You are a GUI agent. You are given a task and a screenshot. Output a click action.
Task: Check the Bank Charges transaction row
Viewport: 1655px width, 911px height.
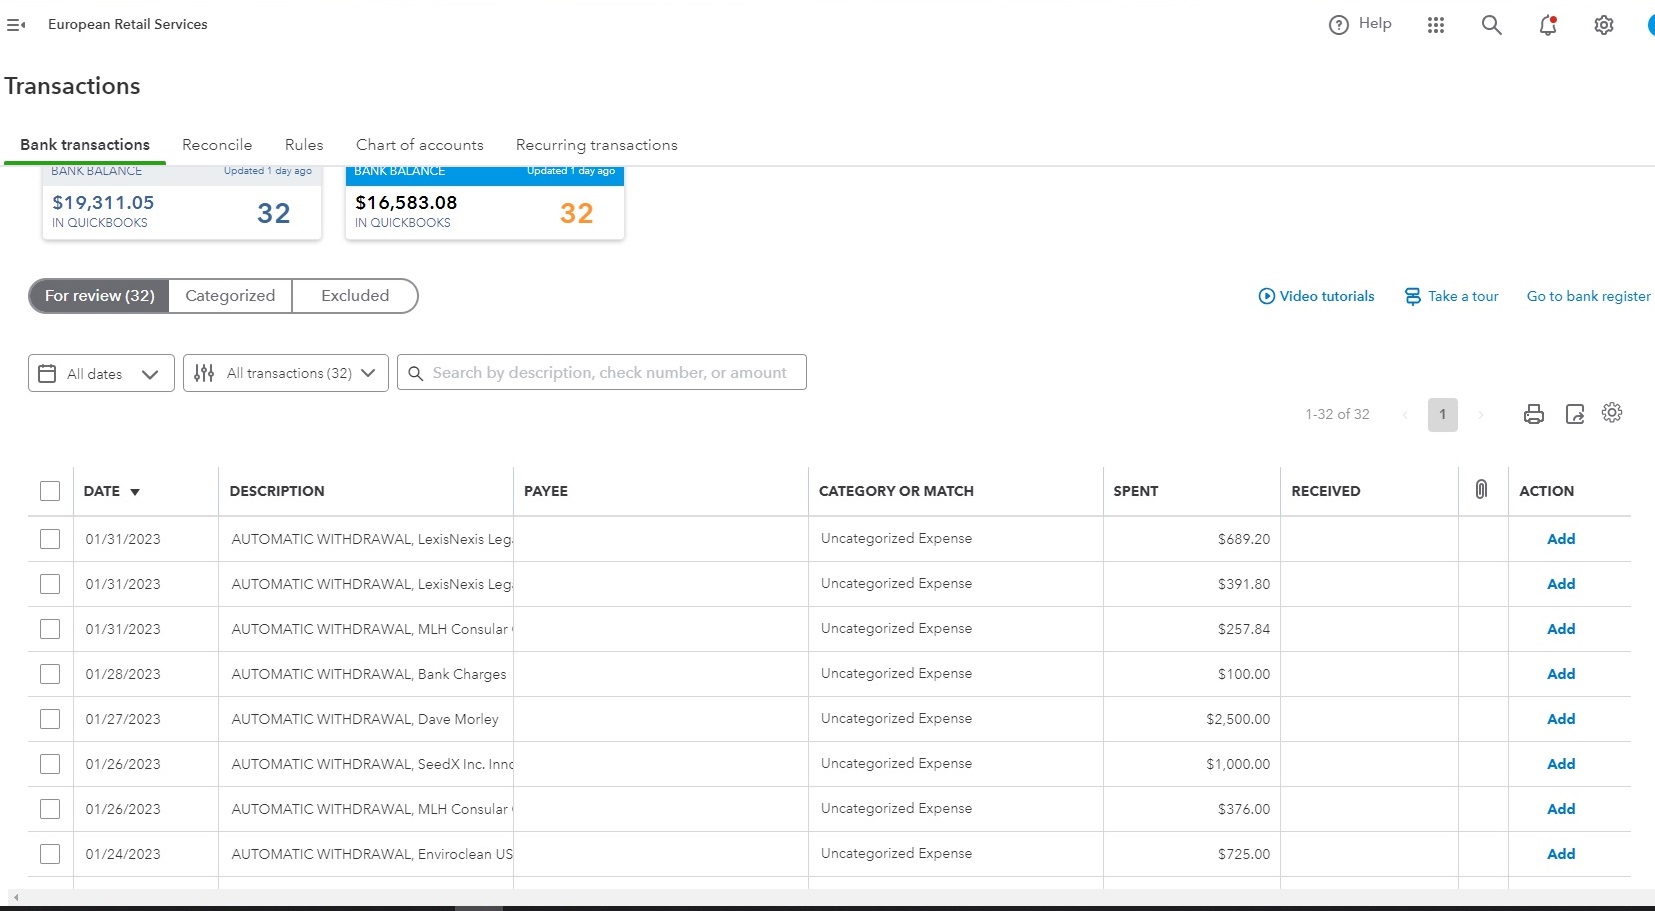(50, 674)
